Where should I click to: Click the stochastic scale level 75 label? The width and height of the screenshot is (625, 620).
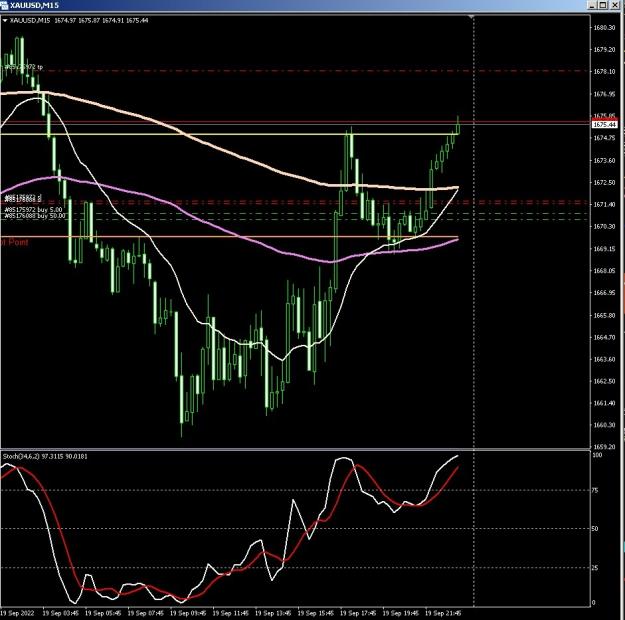point(595,490)
